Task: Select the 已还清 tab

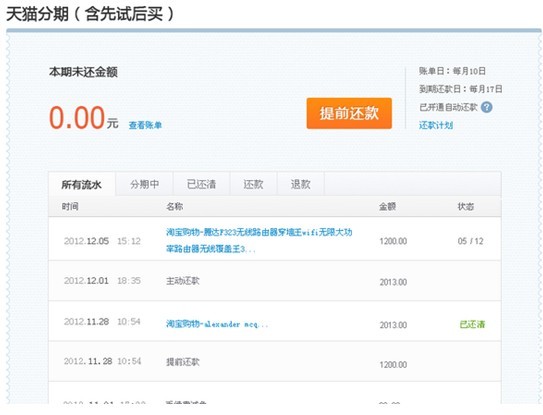Action: [x=201, y=184]
